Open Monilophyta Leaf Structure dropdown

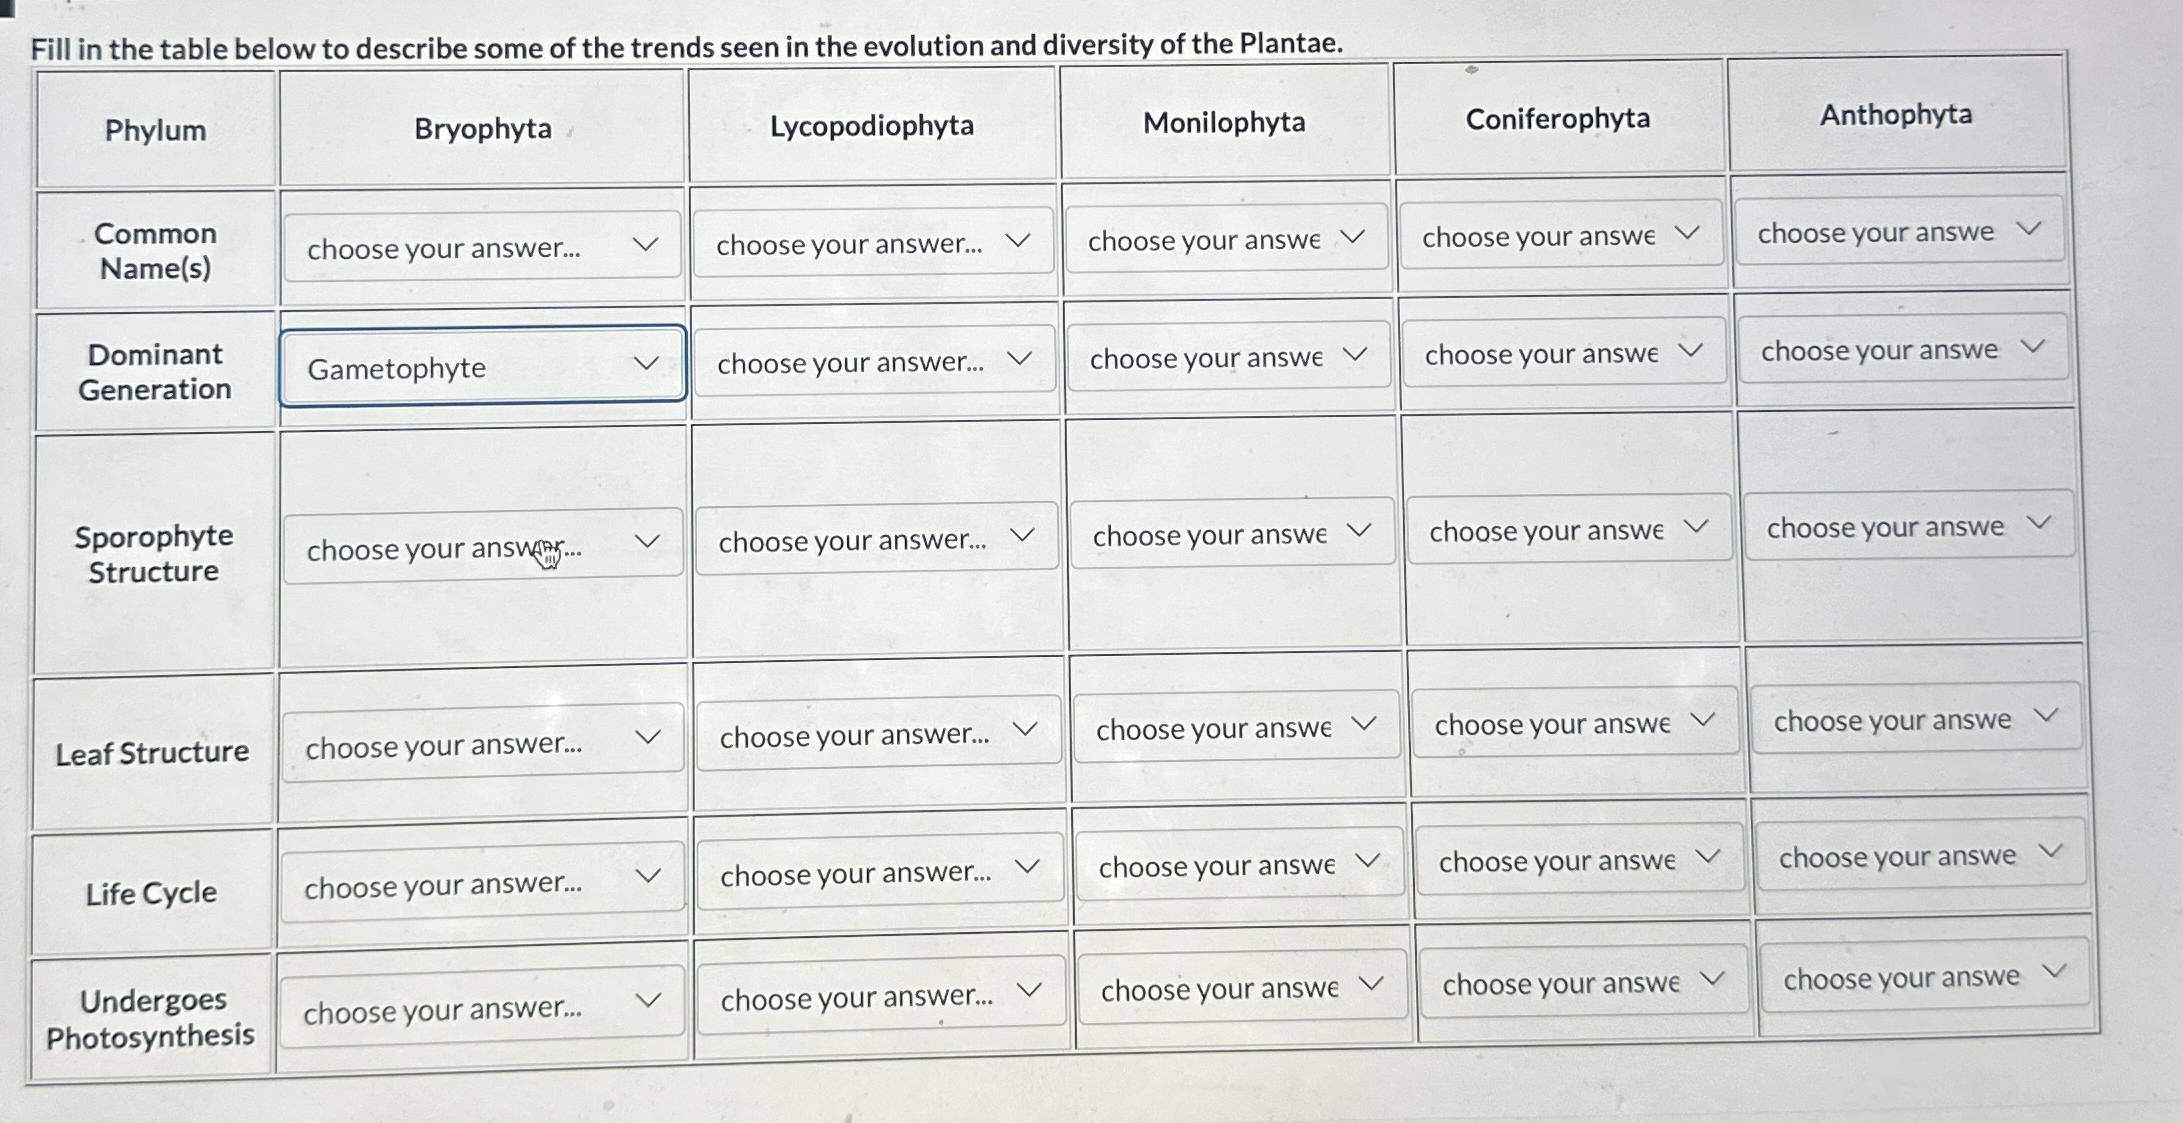[1237, 727]
